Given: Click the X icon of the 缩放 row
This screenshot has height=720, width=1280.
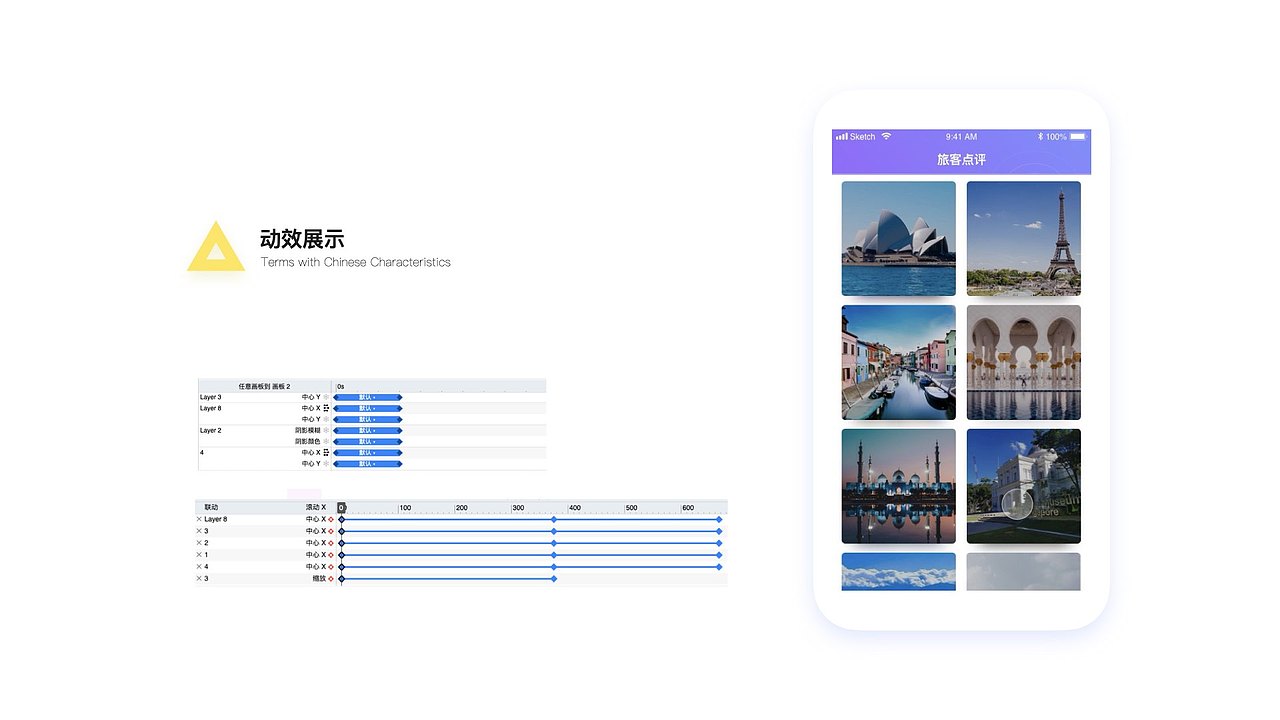Looking at the screenshot, I should tap(199, 579).
